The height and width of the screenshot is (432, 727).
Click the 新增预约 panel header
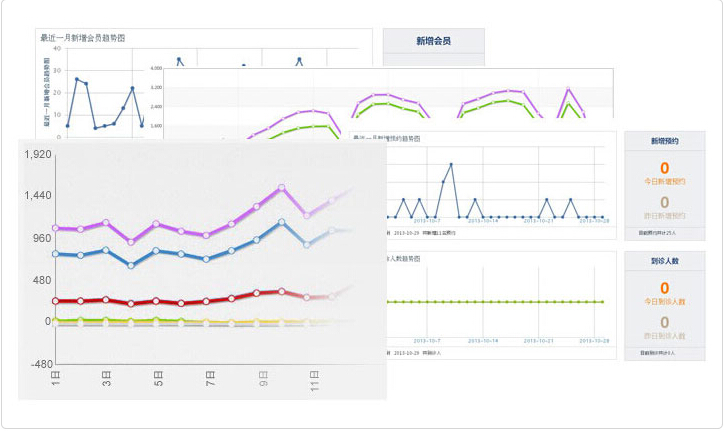tap(664, 141)
